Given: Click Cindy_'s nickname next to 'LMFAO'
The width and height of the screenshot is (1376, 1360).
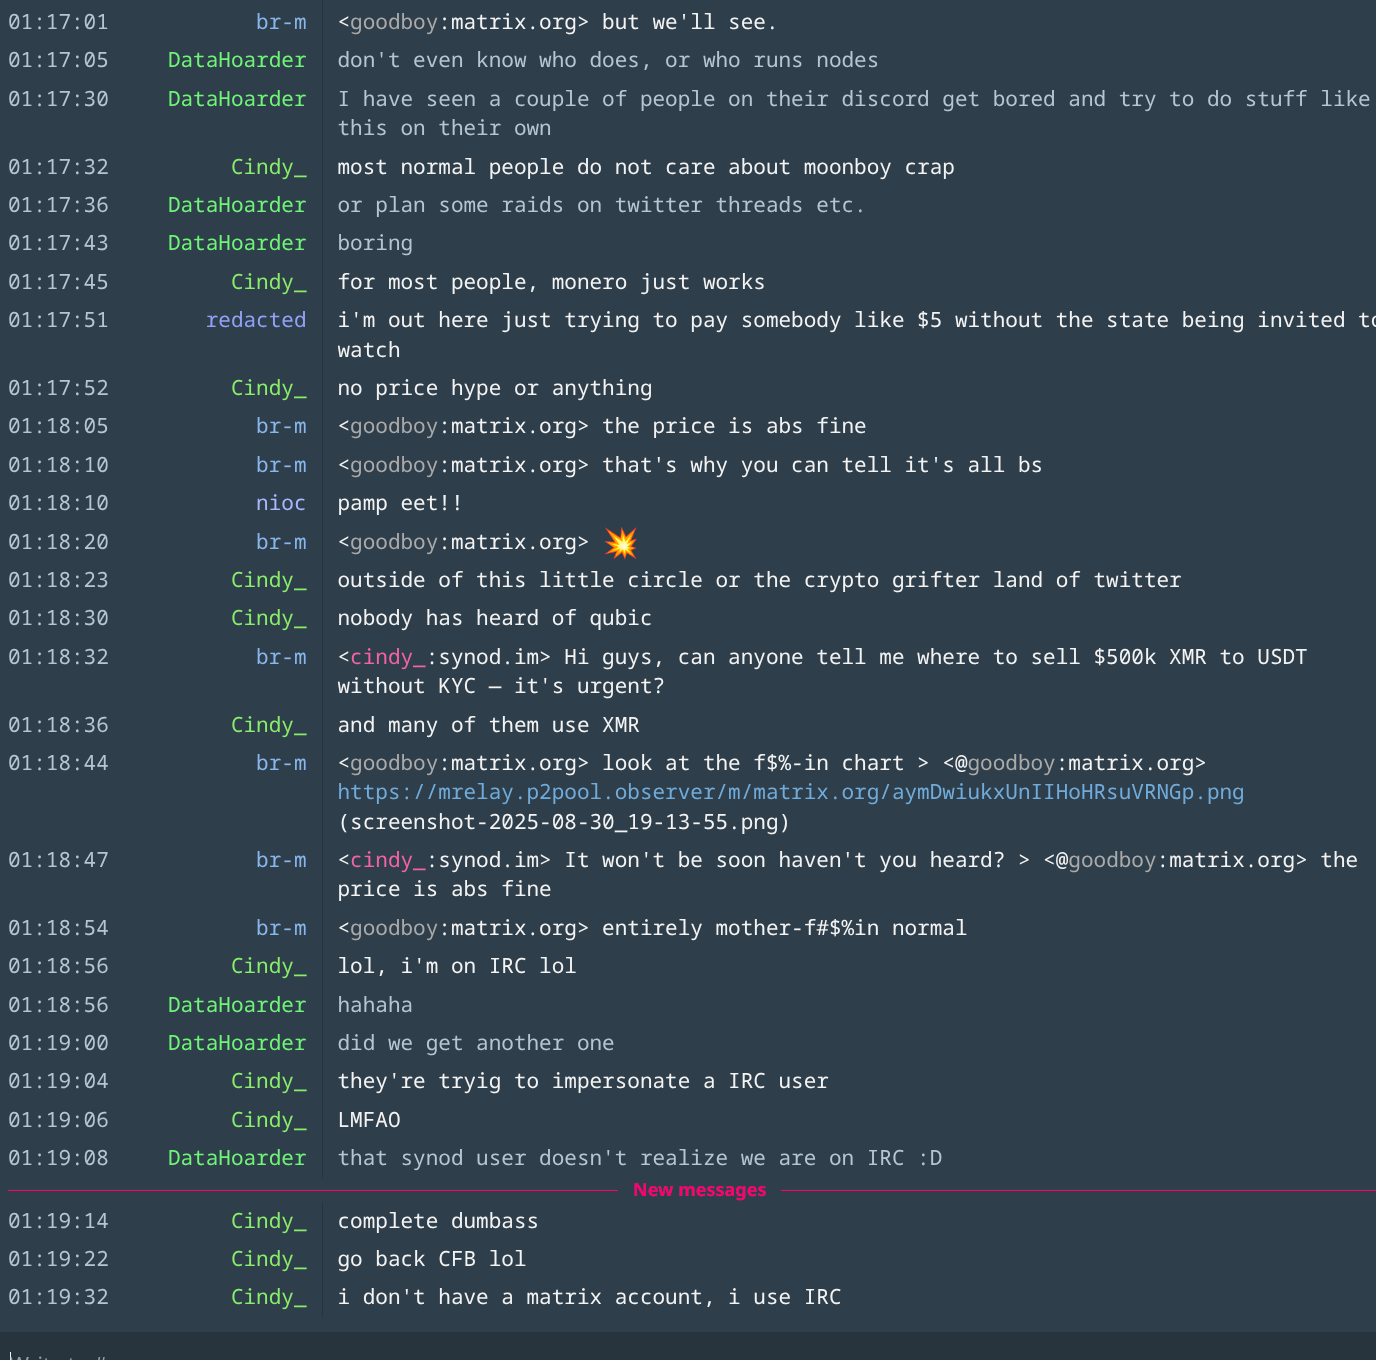Looking at the screenshot, I should [x=268, y=1120].
